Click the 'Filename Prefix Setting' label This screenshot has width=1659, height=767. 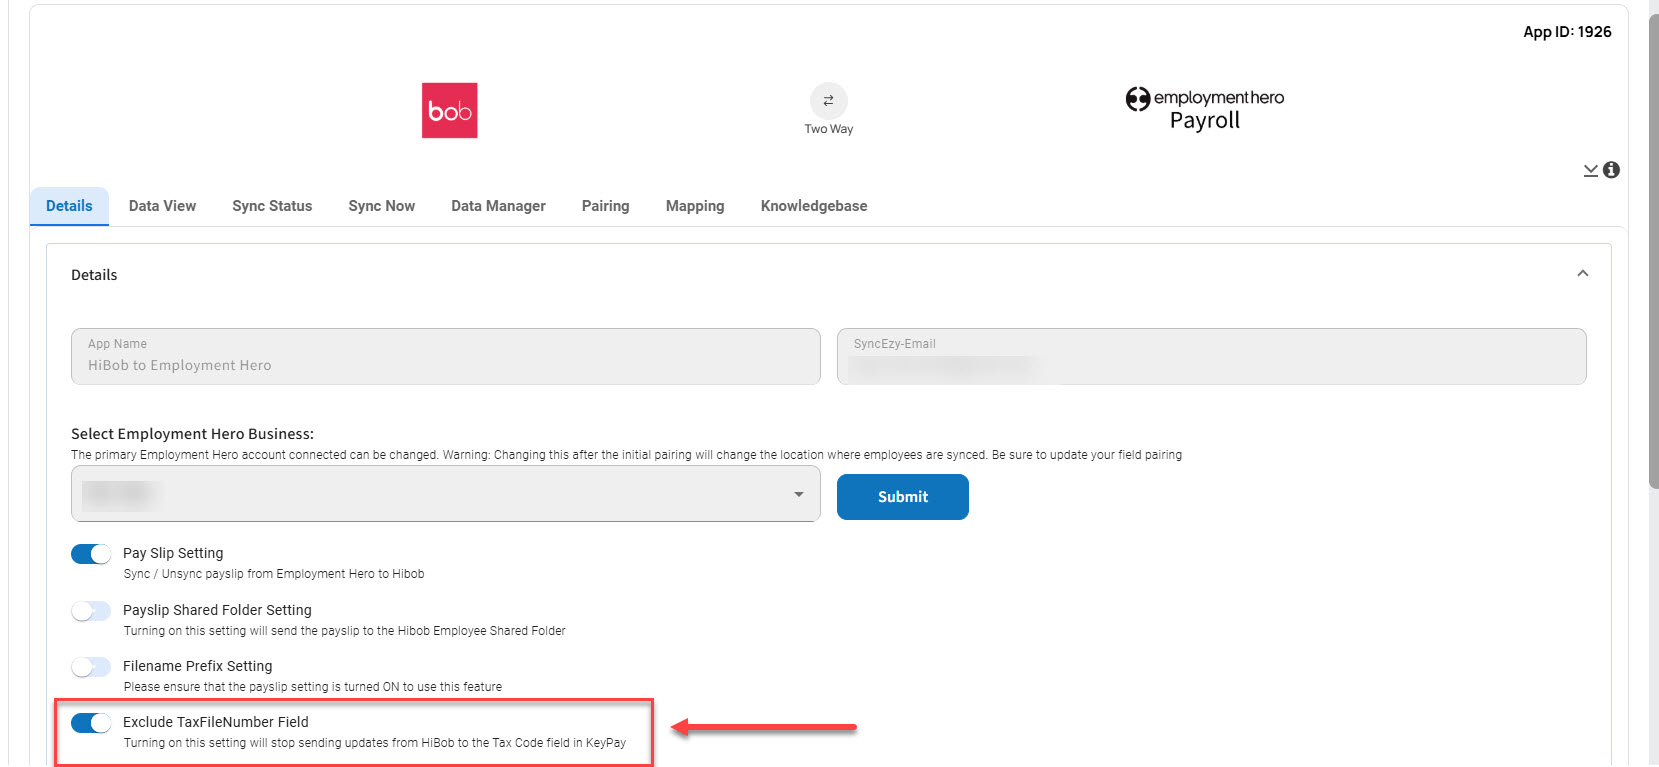(x=197, y=666)
